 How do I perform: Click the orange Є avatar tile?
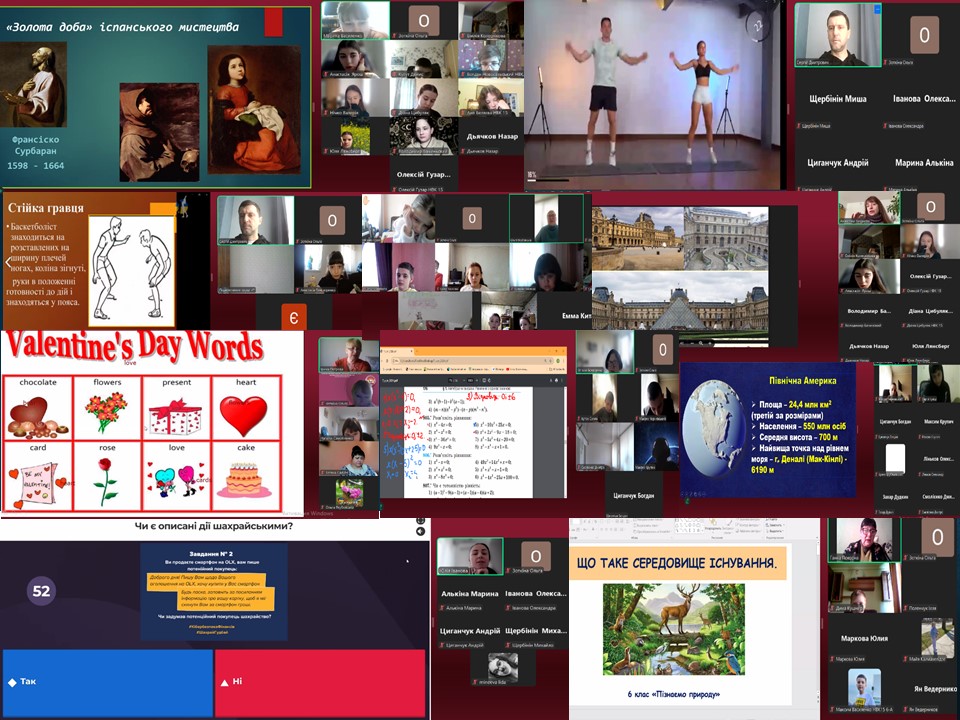293,317
